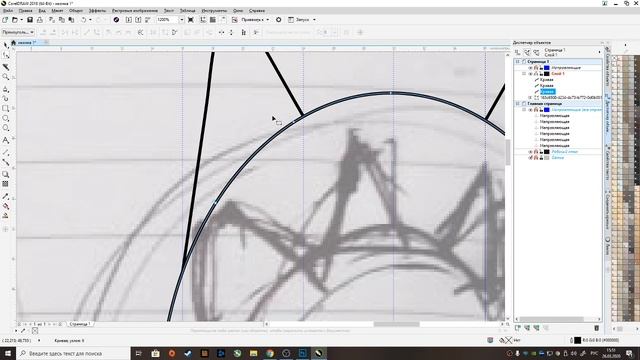Collapse the Страница 1 tree node

coord(518,62)
